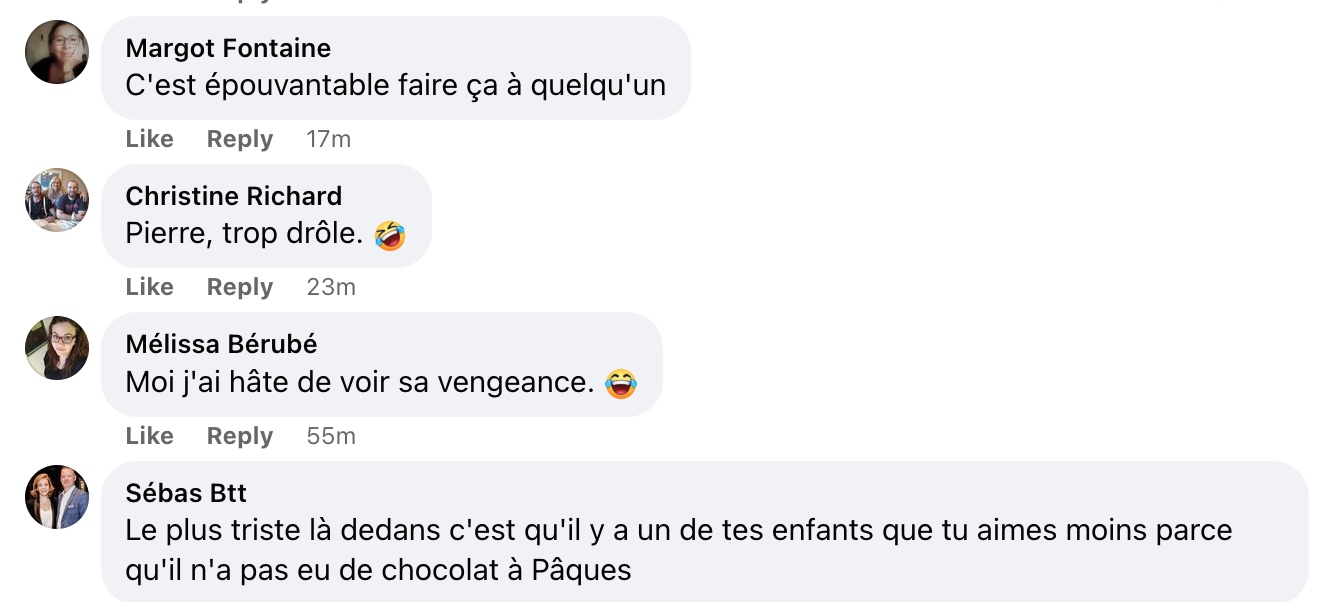Click the Sébas Btt name link

tap(186, 493)
